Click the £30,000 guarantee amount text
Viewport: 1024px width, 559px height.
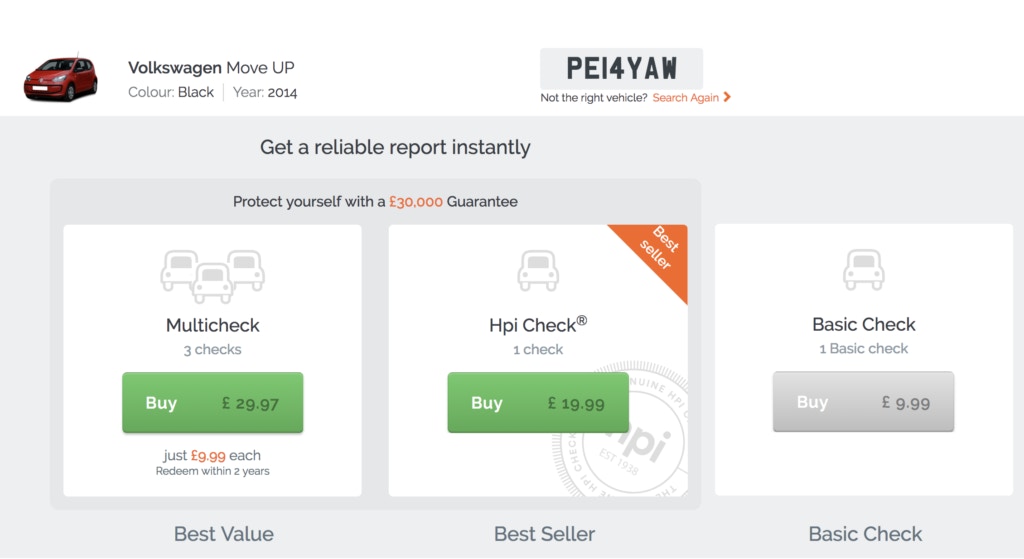(415, 201)
